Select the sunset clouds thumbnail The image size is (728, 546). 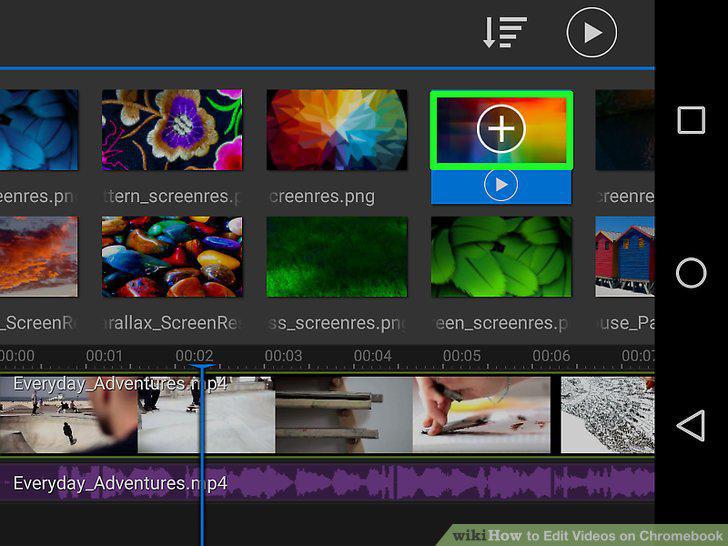(39, 257)
